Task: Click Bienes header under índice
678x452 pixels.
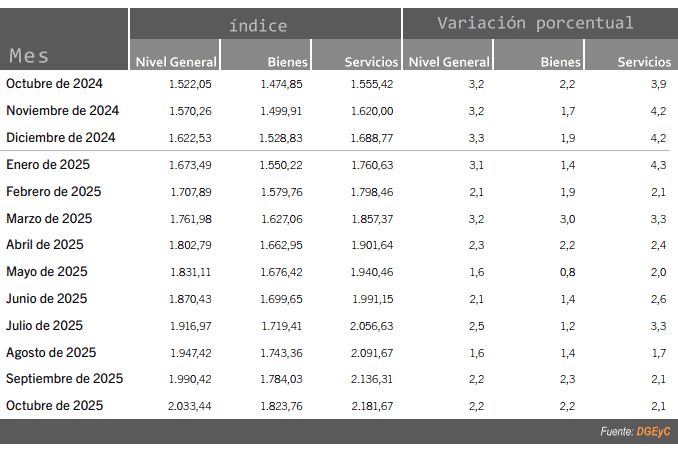Action: 288,62
